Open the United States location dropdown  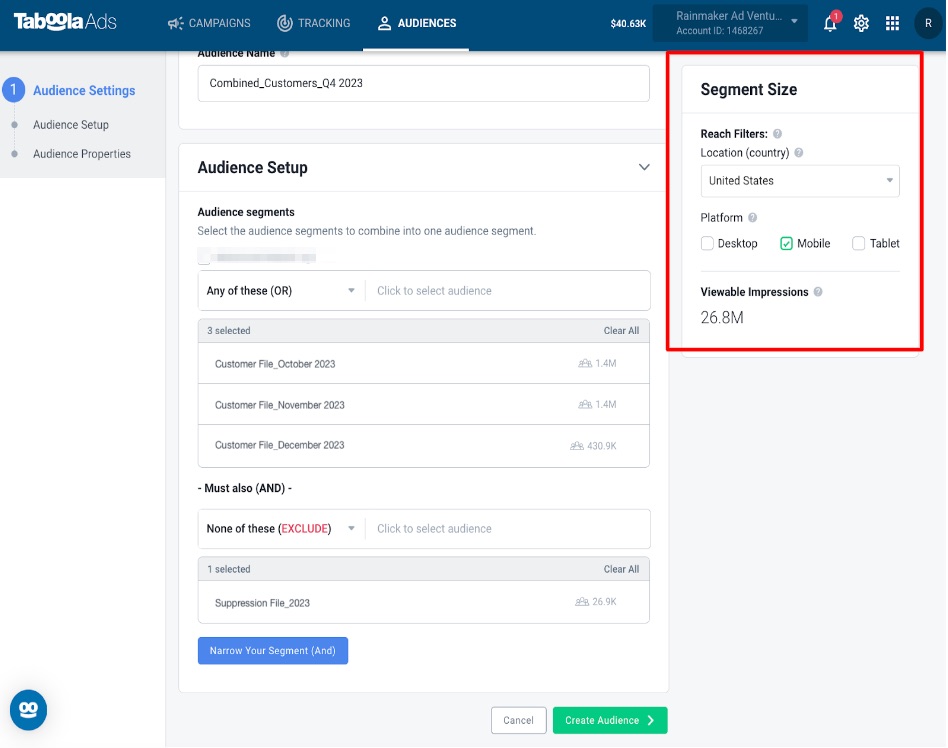click(x=800, y=180)
